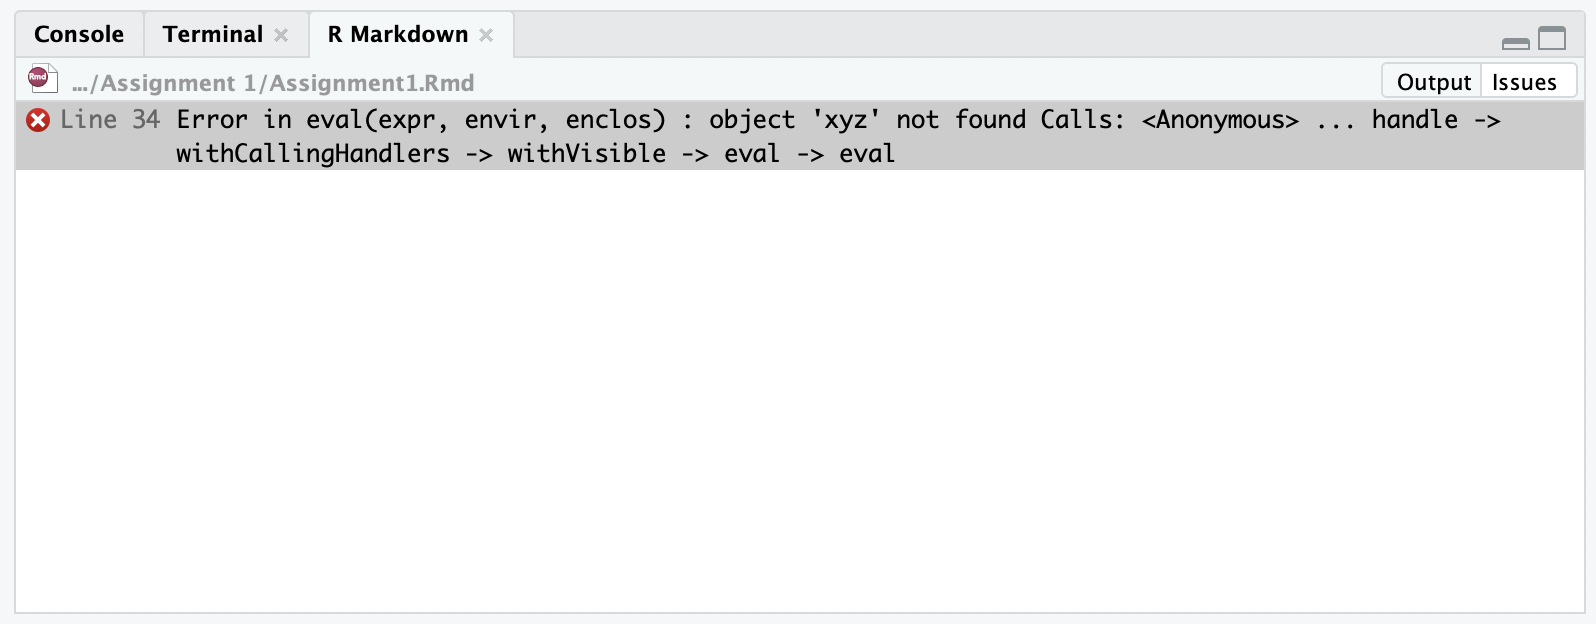Viewport: 1596px width, 624px height.
Task: Jump to Line 34 via the error entry
Action: 111,119
